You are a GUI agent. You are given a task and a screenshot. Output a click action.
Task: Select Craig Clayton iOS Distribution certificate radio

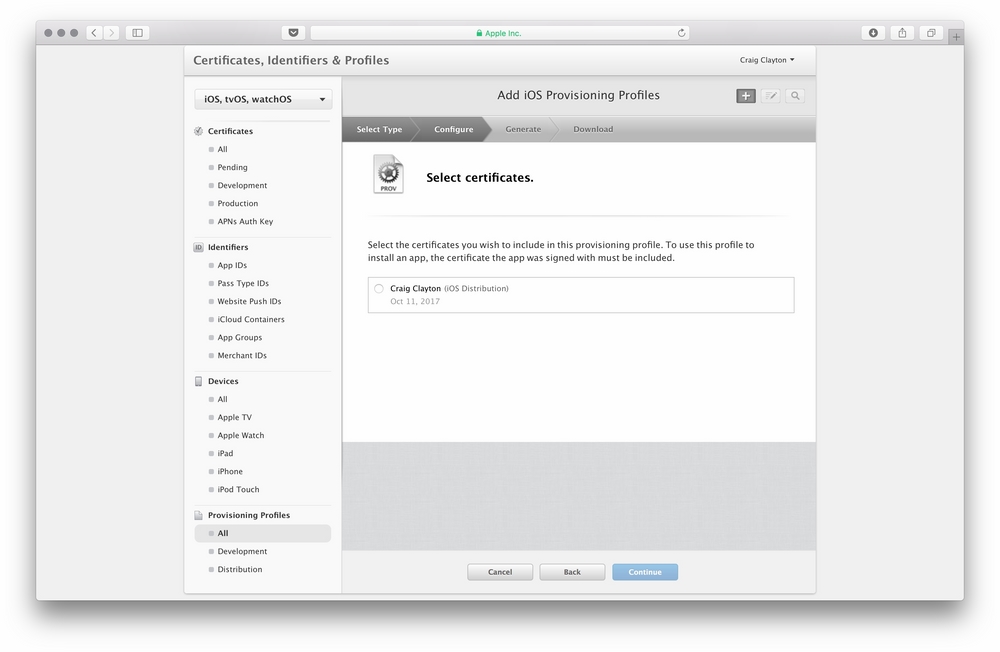coord(379,288)
